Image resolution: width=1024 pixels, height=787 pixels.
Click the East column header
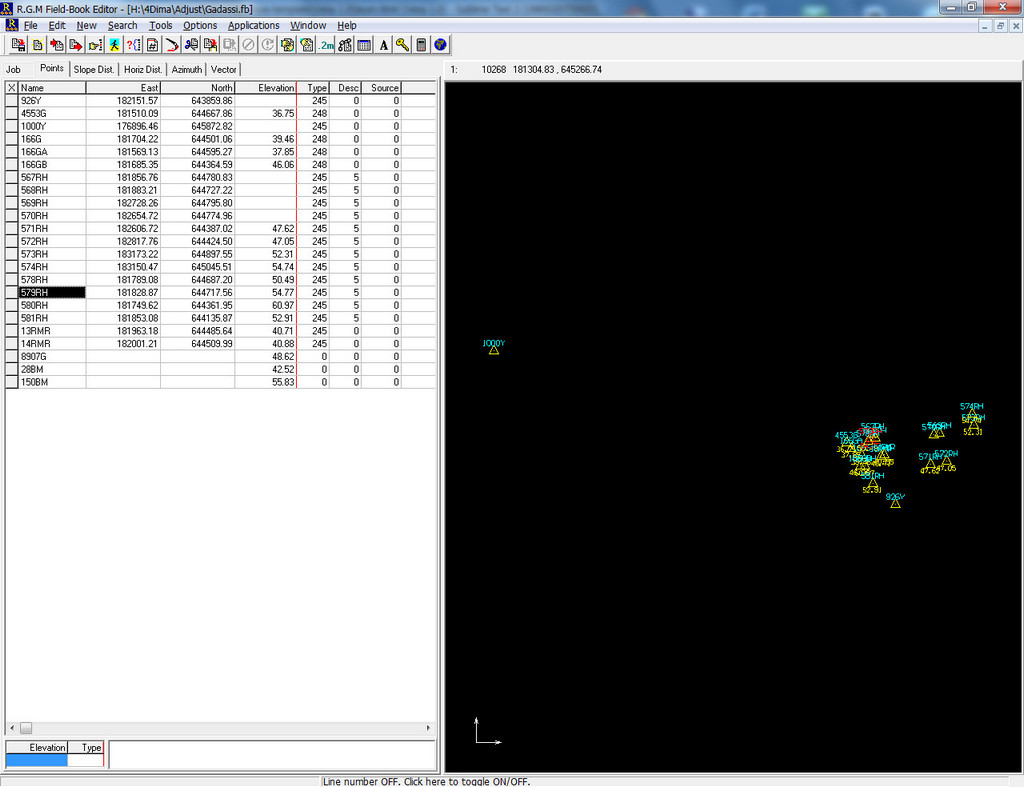click(123, 88)
